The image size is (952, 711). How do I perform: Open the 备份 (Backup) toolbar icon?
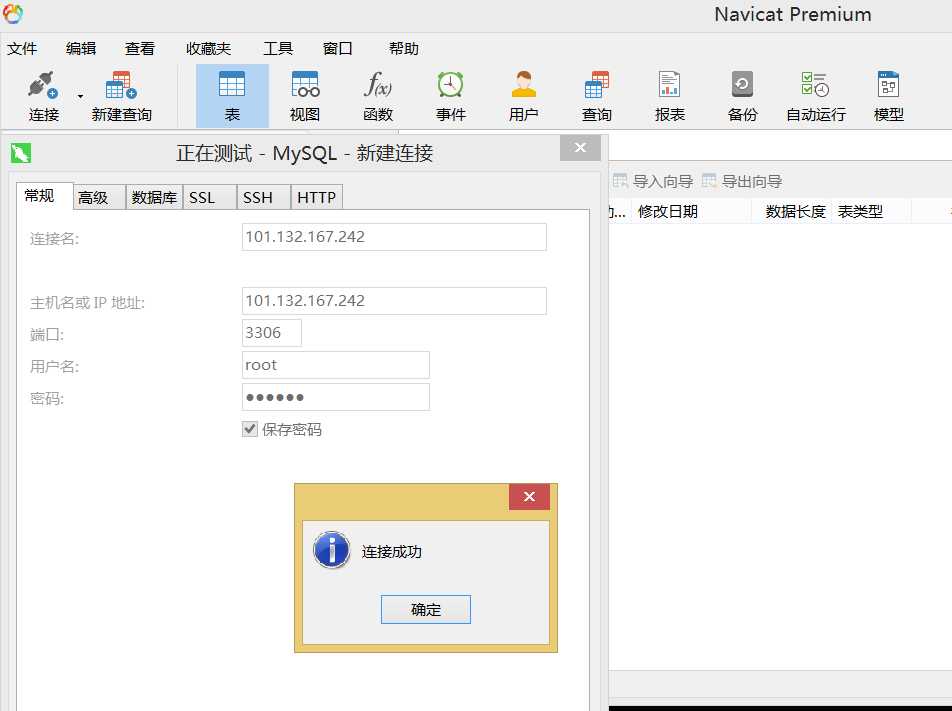coord(742,96)
